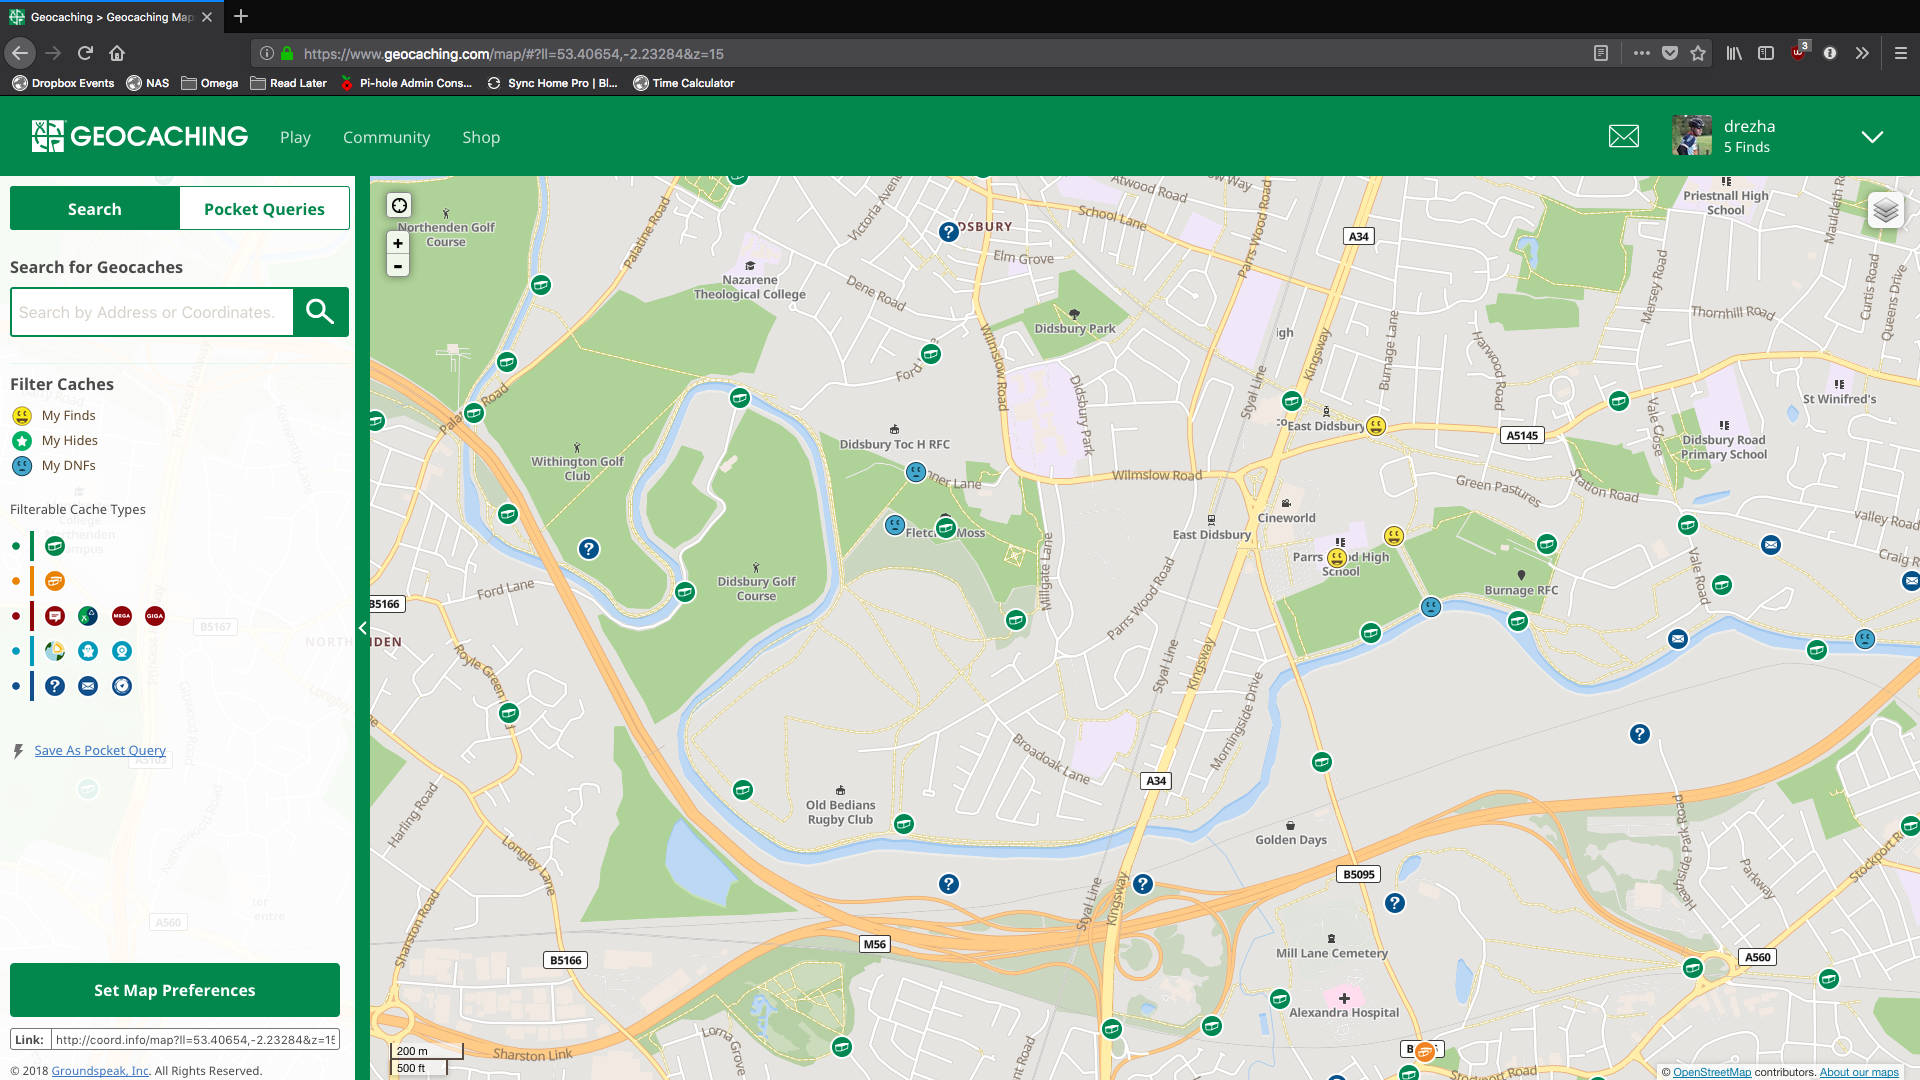This screenshot has height=1080, width=1920.
Task: Toggle the webcam cache type filter
Action: [122, 651]
